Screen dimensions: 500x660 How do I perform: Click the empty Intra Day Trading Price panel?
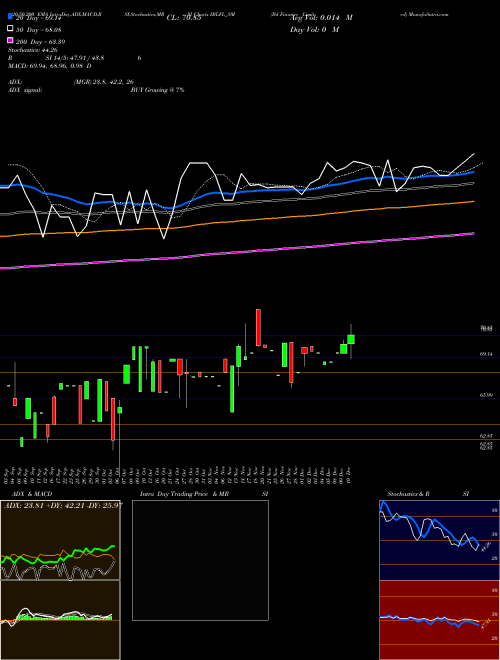[200, 560]
